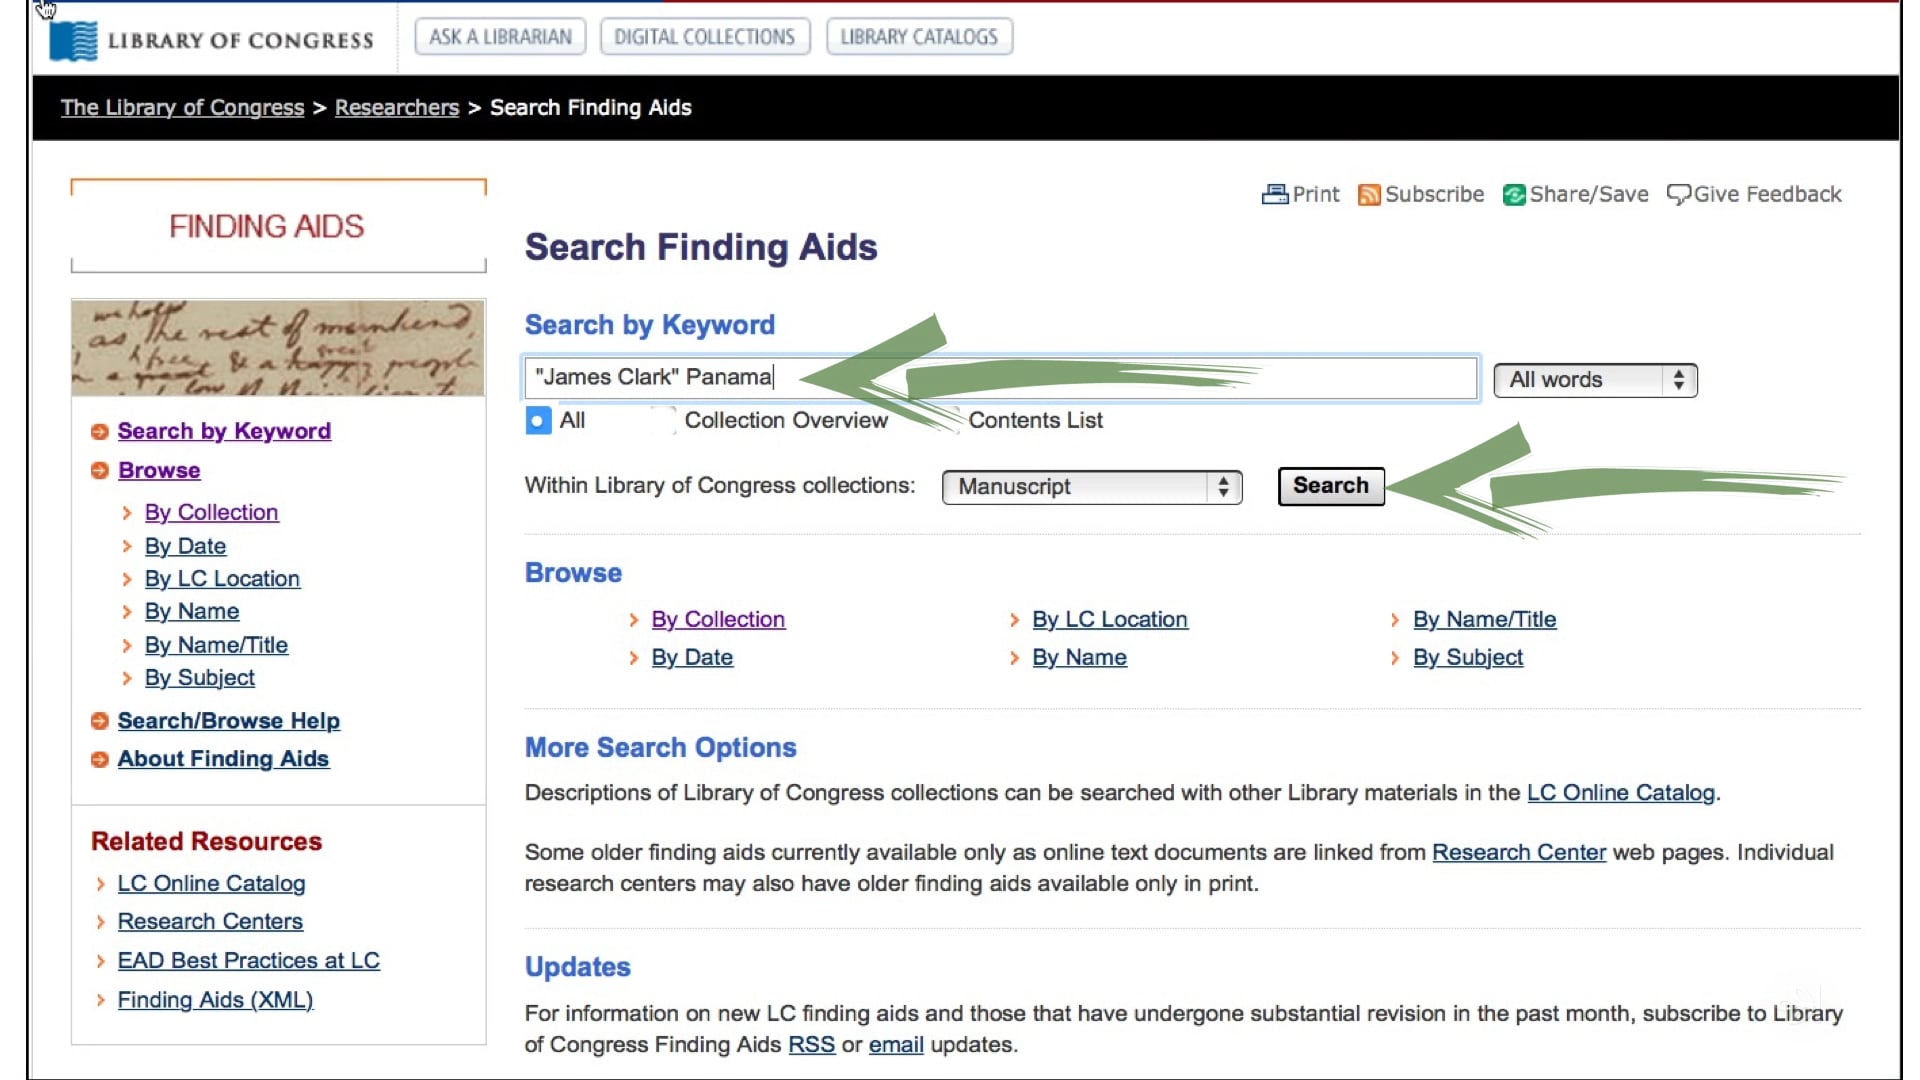Click the orange arrow beside About Finding Aids
The image size is (1920, 1080).
[99, 759]
